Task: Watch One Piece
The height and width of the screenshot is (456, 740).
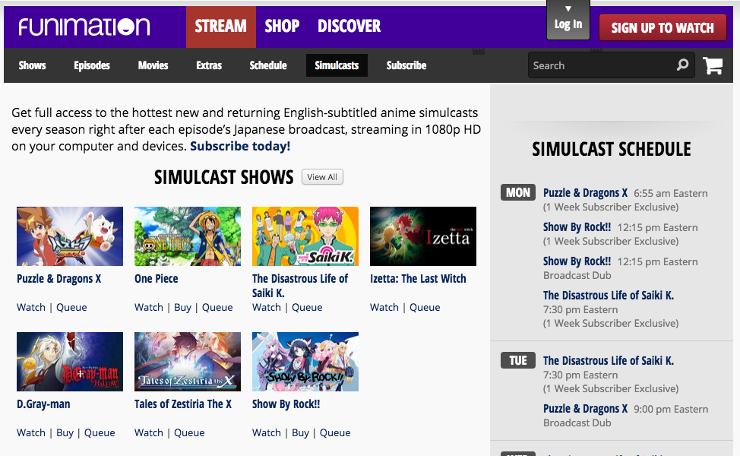Action: (x=149, y=307)
